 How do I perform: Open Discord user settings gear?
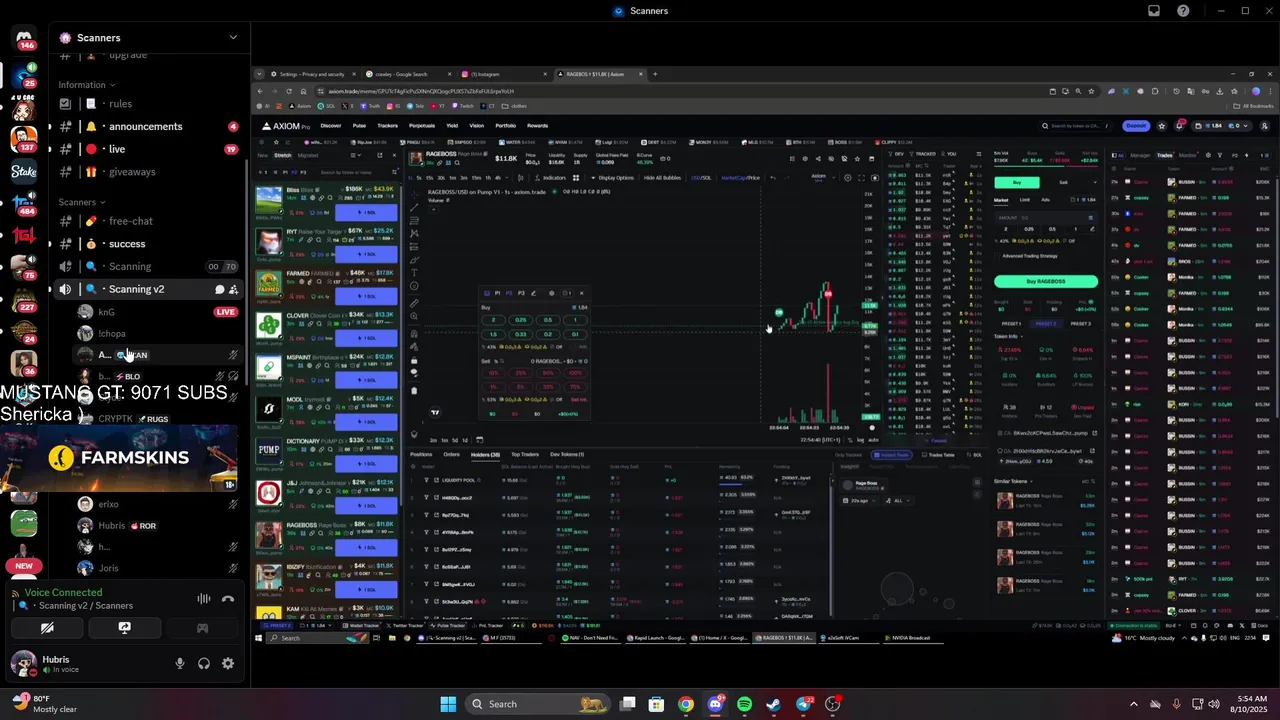point(228,663)
